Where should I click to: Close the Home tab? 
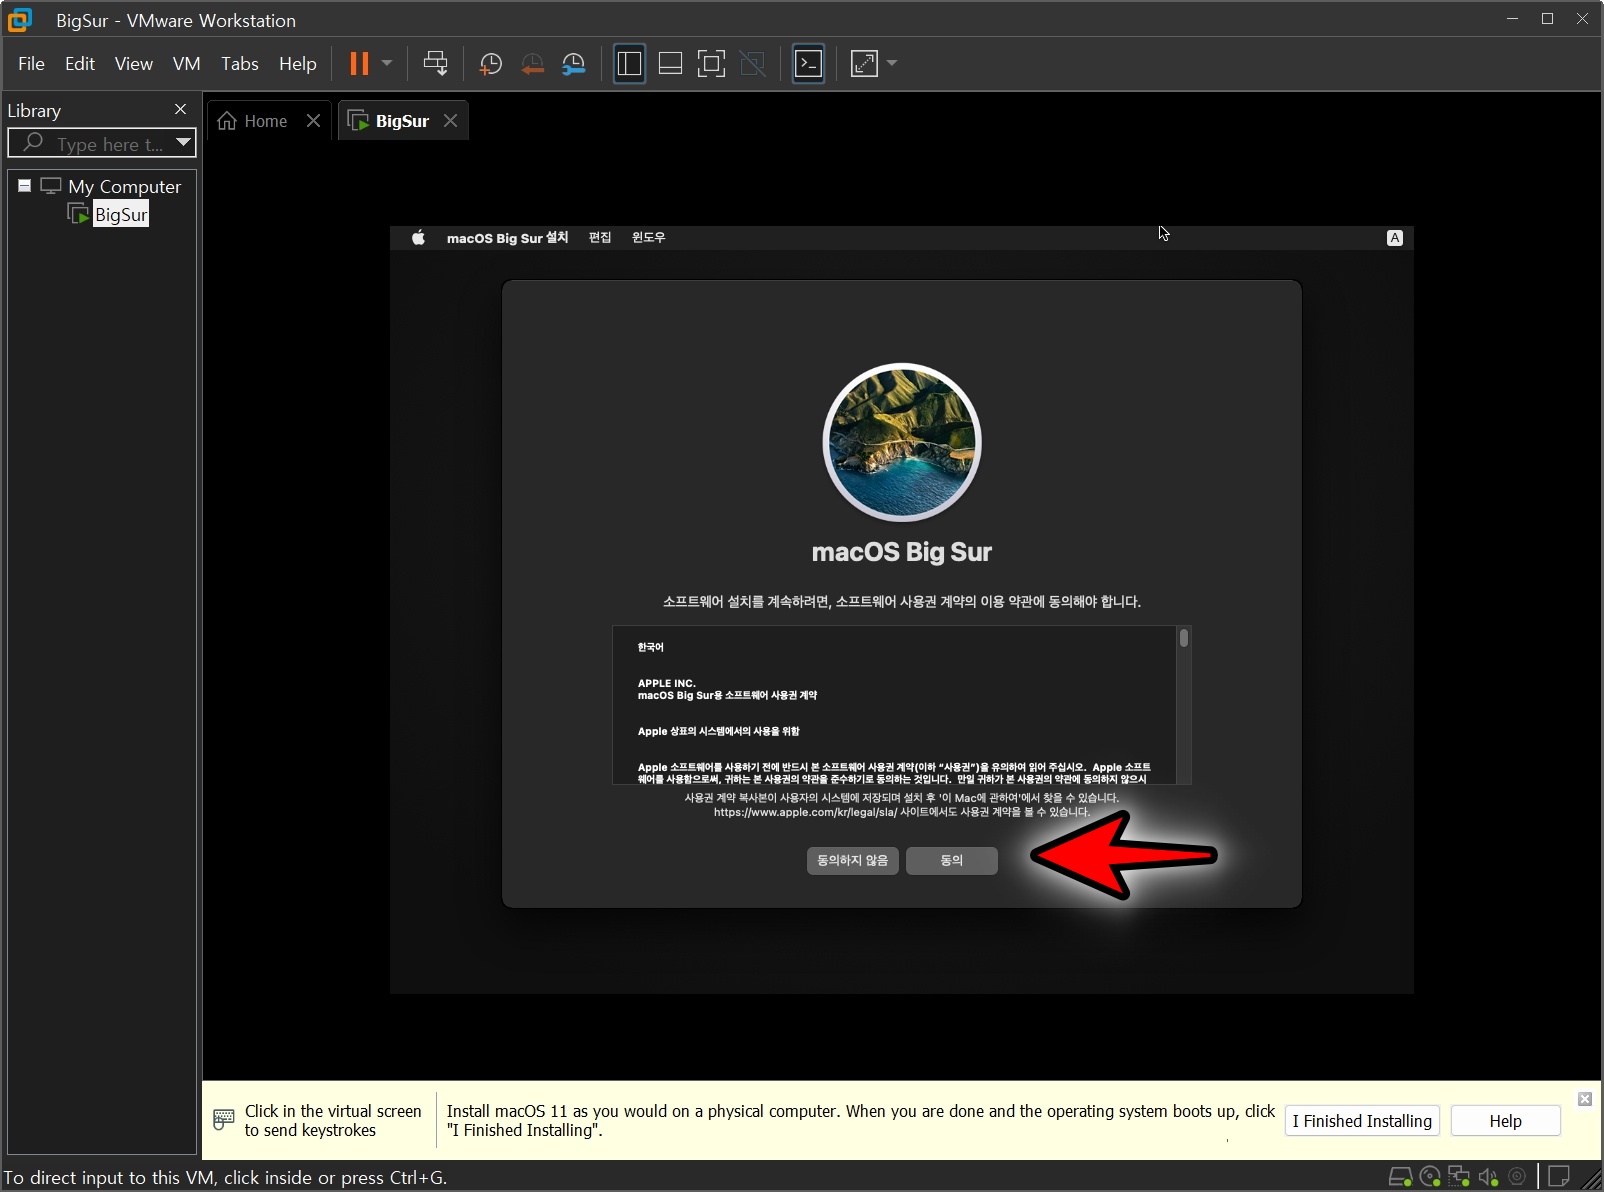tap(313, 121)
